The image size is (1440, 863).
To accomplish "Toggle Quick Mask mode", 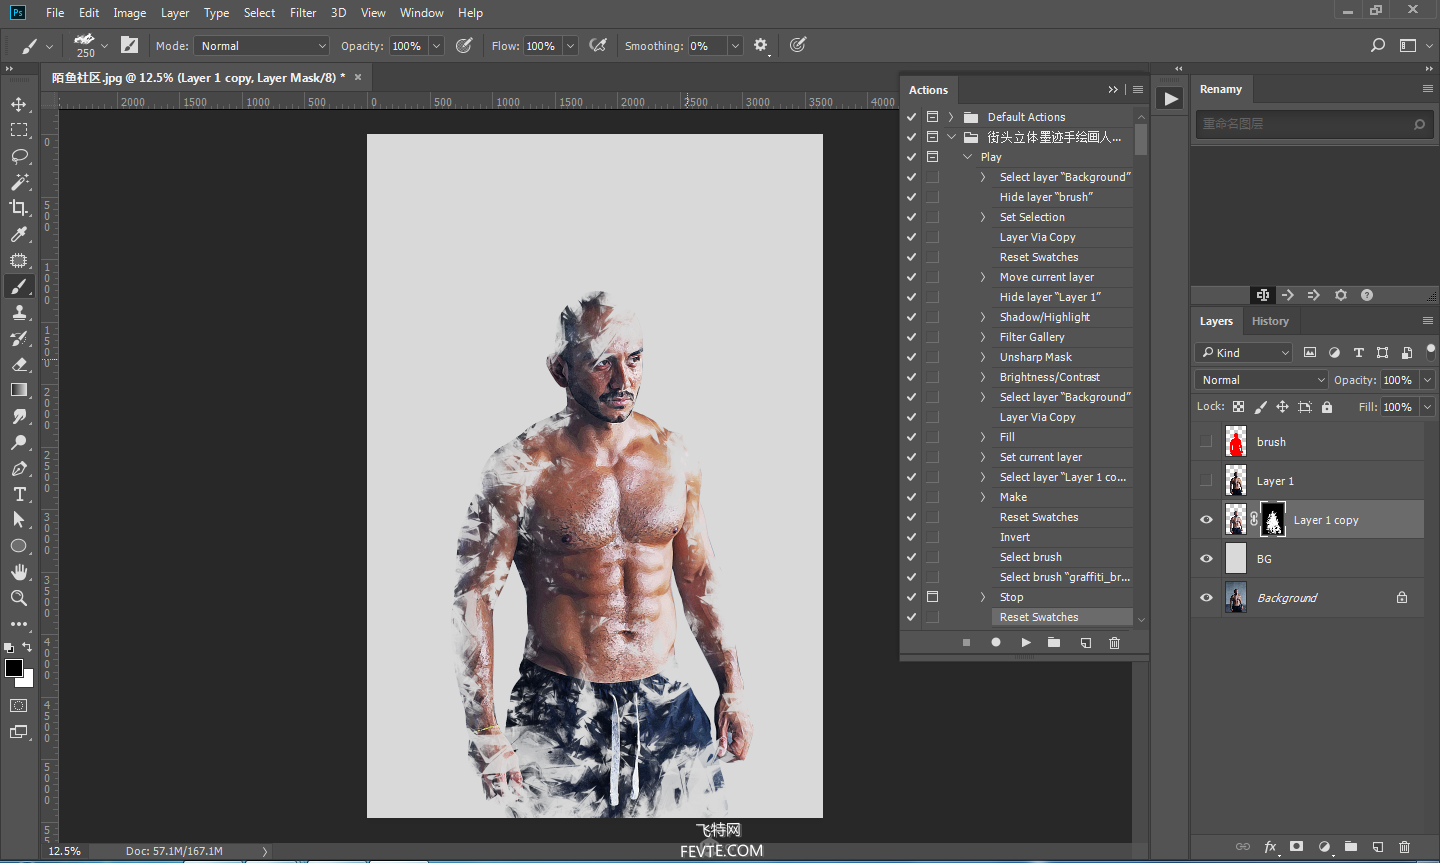I will point(19,706).
